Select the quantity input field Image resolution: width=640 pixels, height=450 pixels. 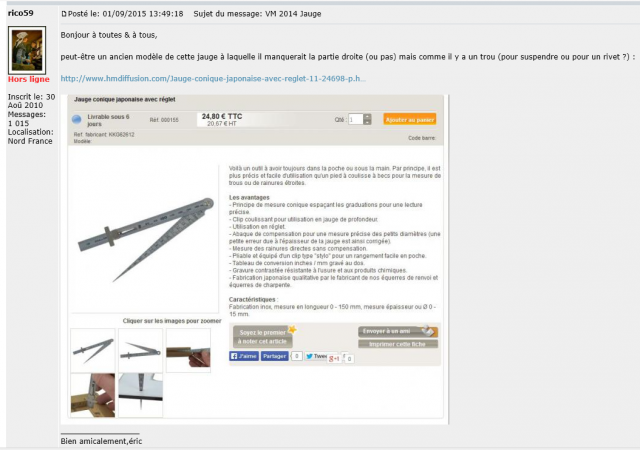coord(355,119)
